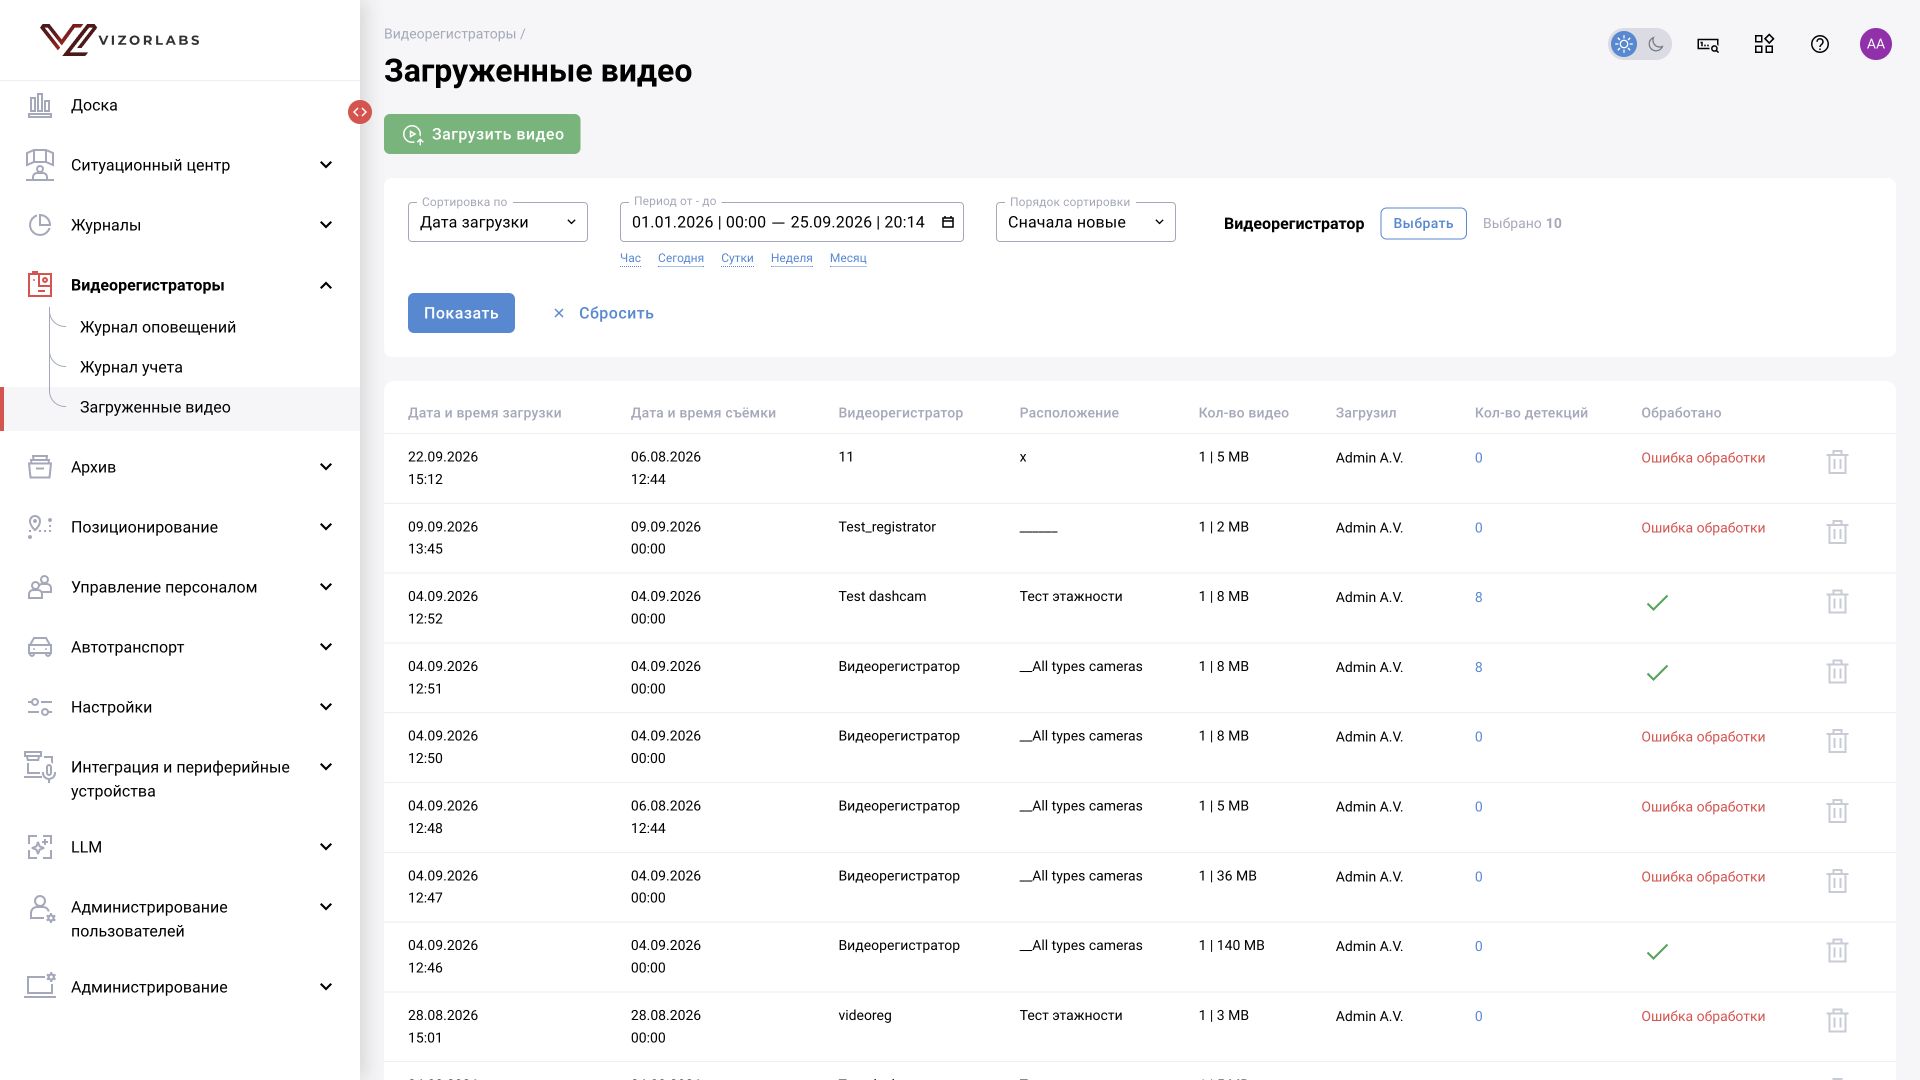Delete the 22.09.2026 15:12 upload row
Viewport: 1920px width, 1080px height.
coord(1837,462)
